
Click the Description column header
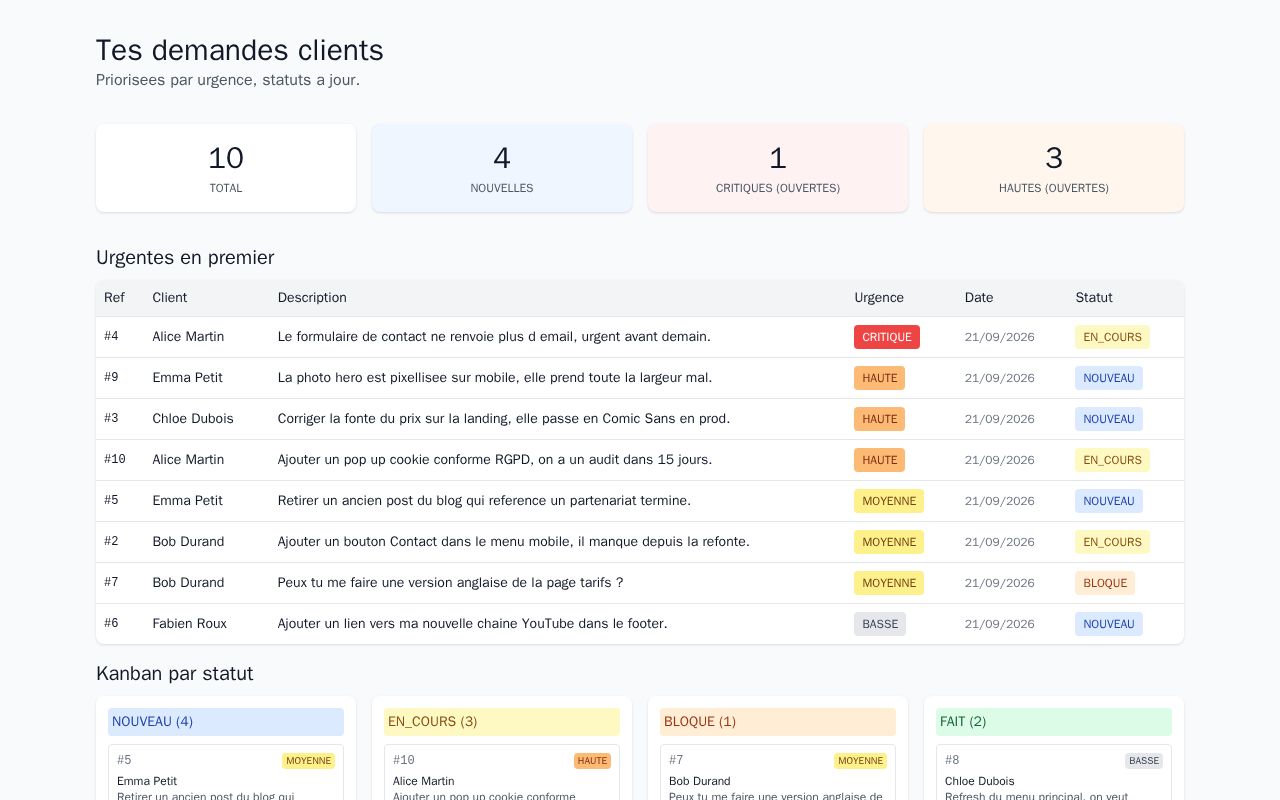tap(312, 298)
